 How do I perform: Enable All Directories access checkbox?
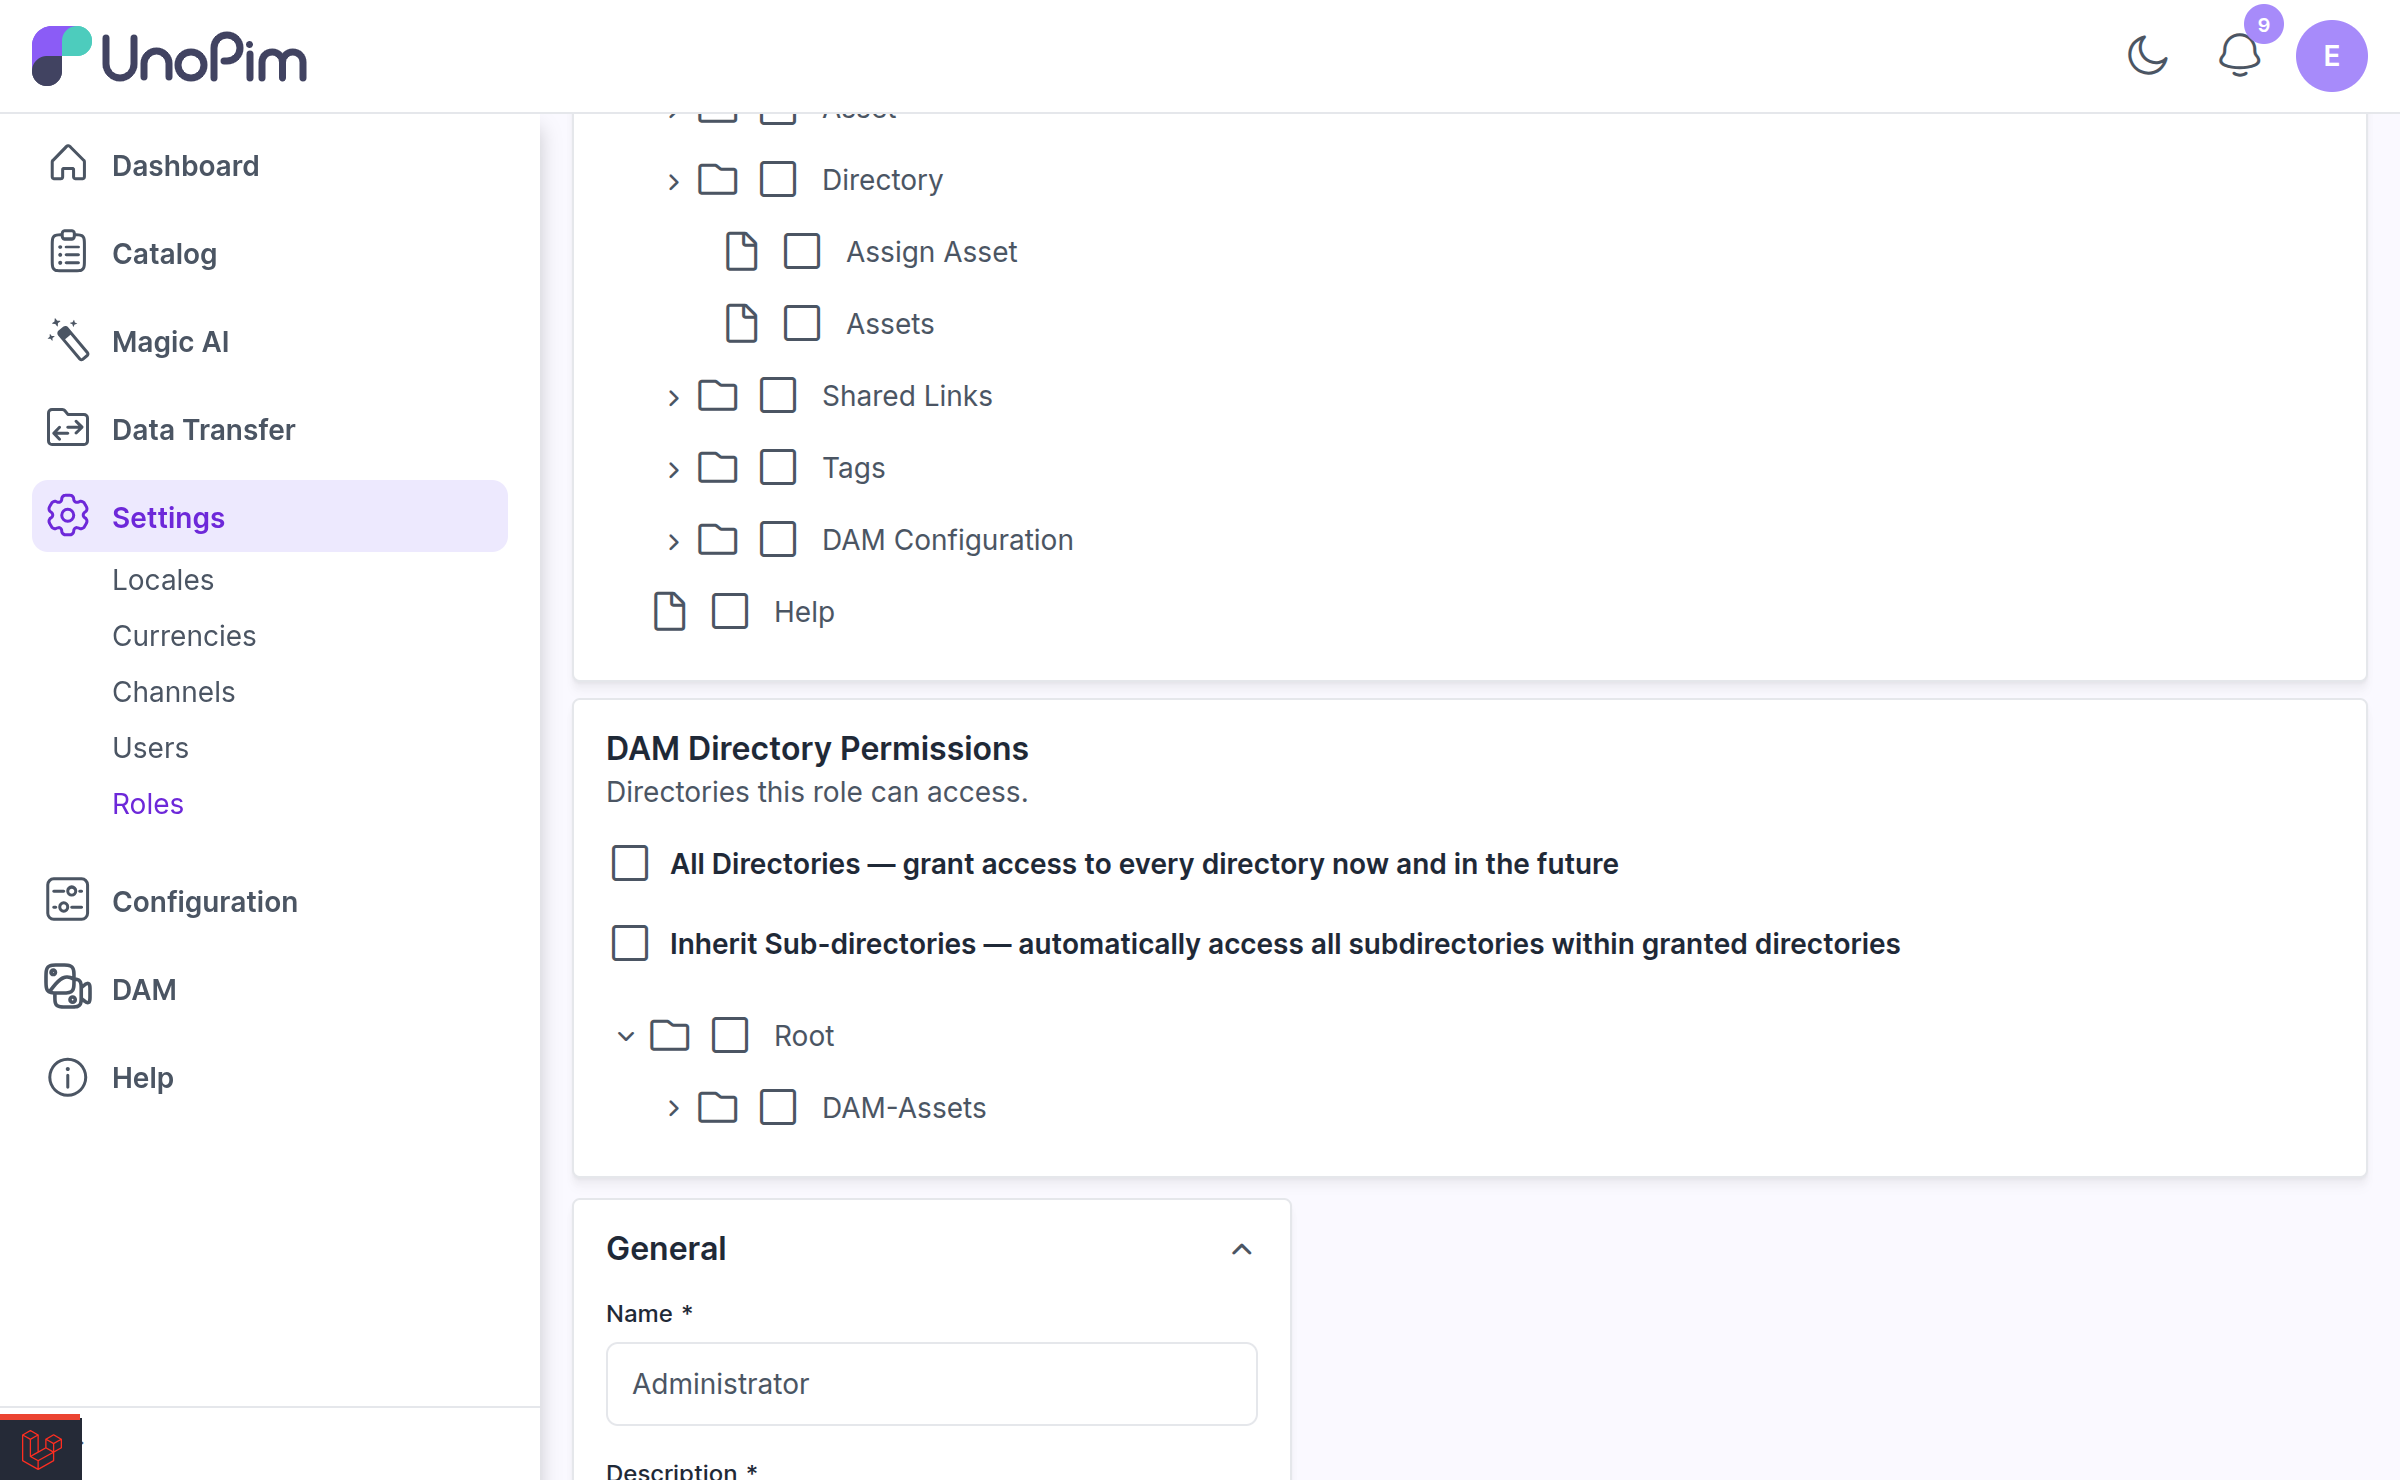tap(630, 863)
